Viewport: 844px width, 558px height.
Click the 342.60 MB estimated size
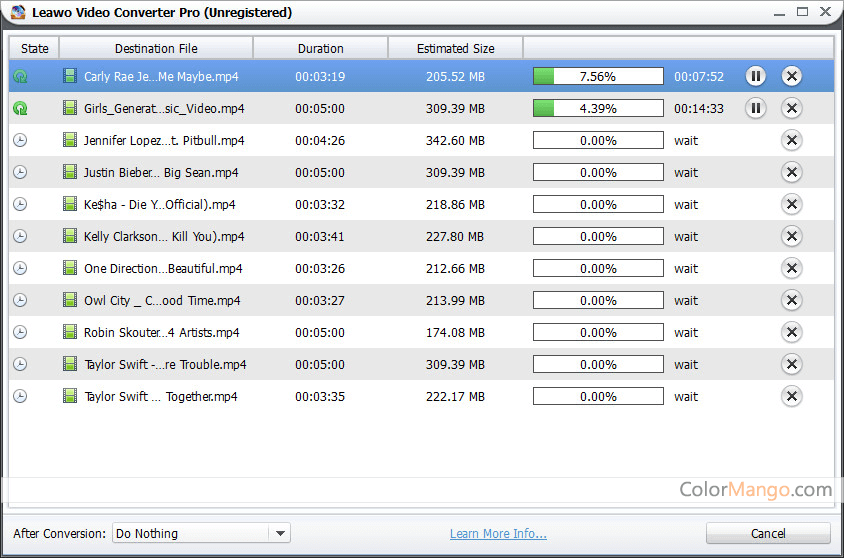click(x=455, y=140)
